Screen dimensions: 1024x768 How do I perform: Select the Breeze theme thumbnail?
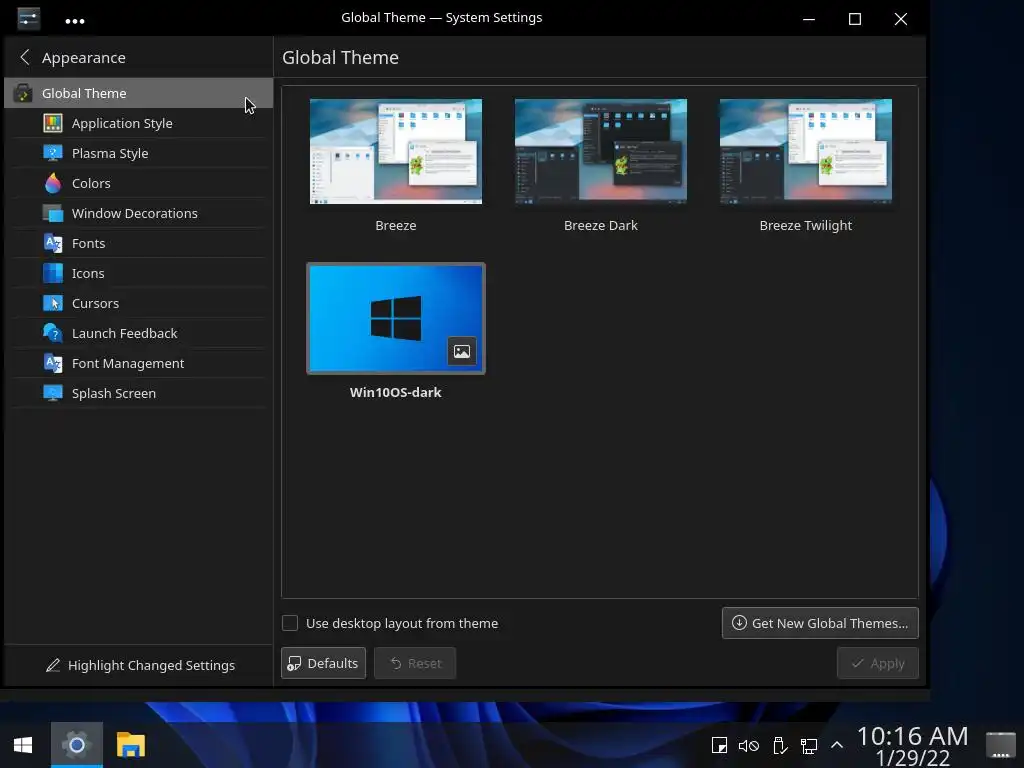coord(396,152)
